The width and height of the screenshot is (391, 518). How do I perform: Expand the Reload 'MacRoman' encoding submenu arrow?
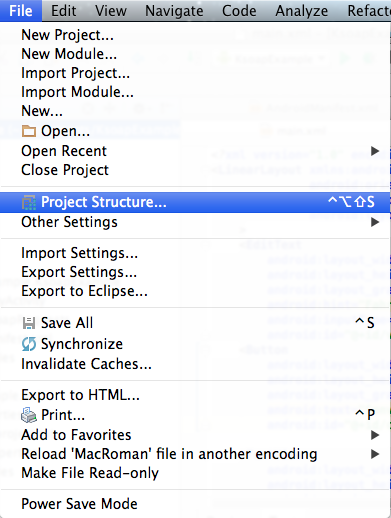(x=375, y=454)
